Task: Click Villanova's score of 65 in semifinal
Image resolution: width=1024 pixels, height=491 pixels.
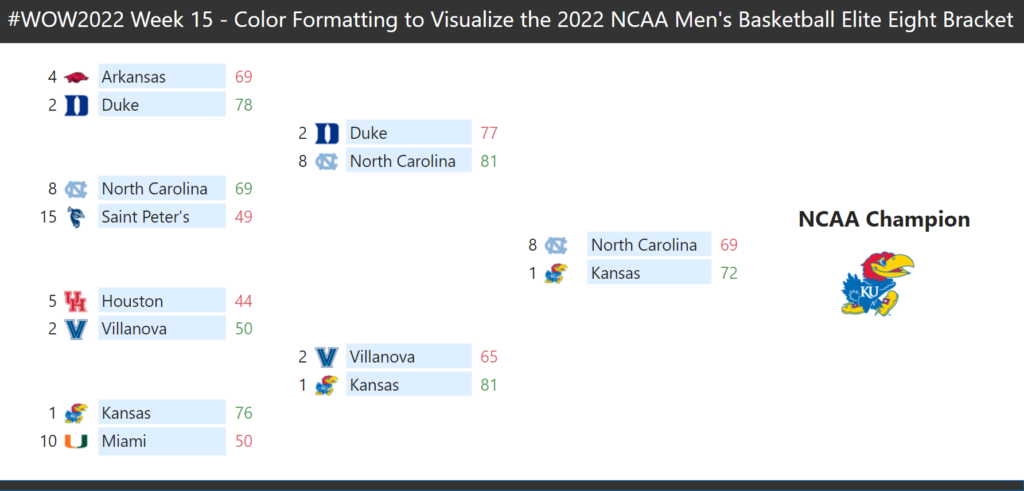Action: pos(489,357)
